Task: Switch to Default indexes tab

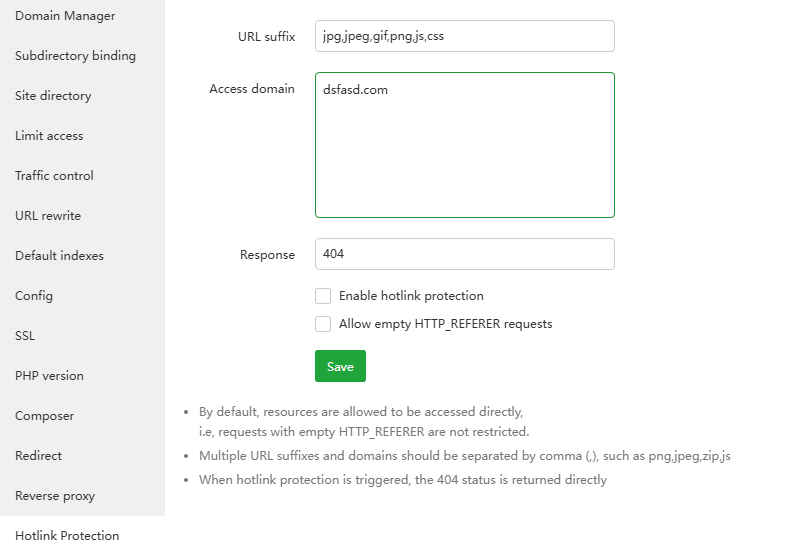Action: click(59, 256)
